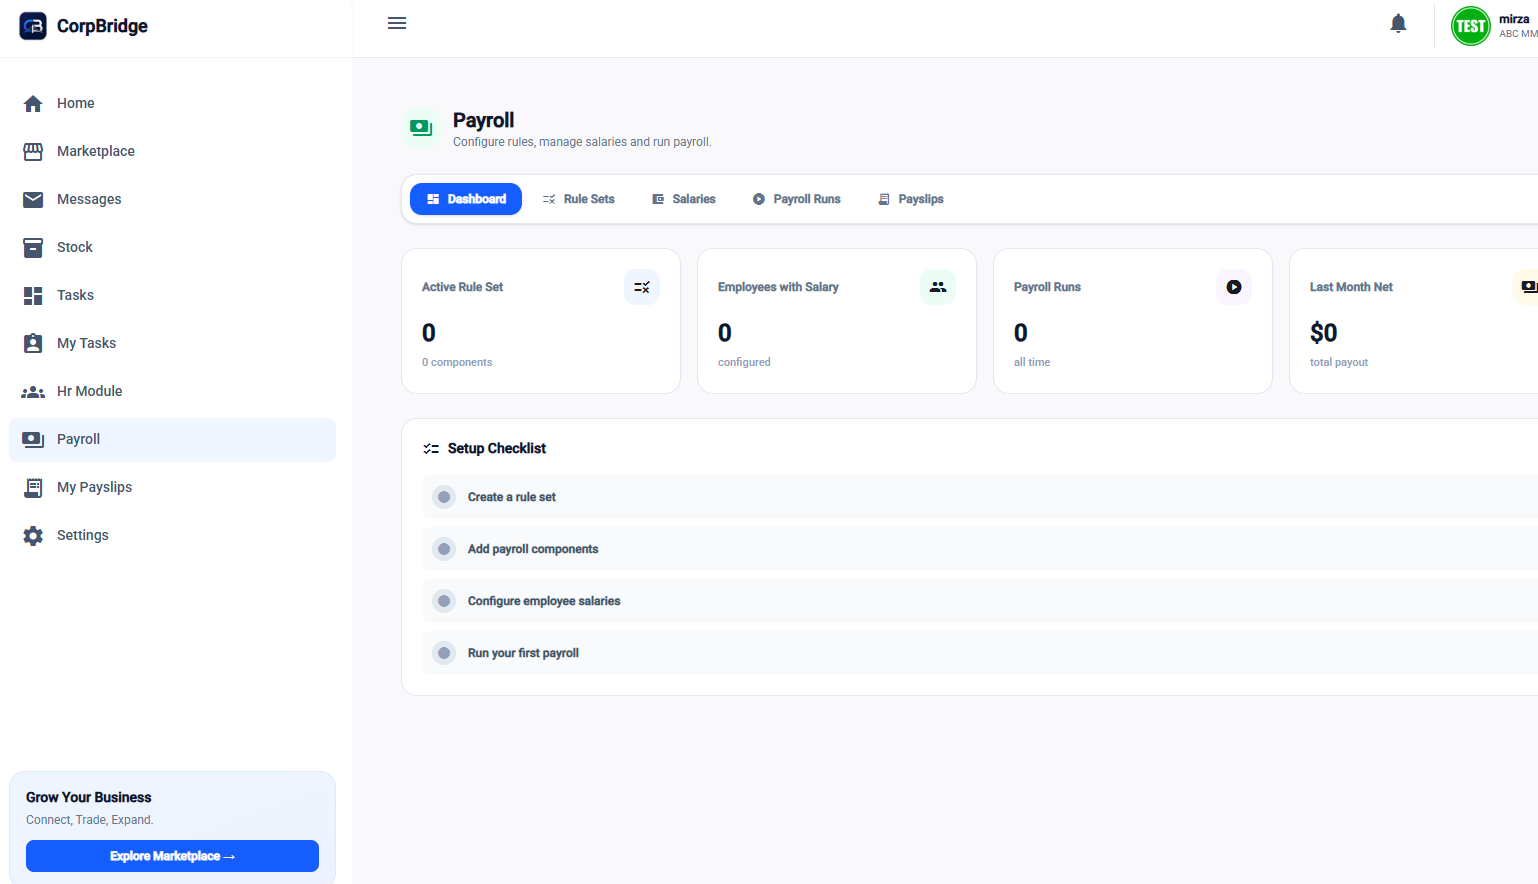Open the Payslips tab
The width and height of the screenshot is (1538, 884).
pyautogui.click(x=911, y=199)
